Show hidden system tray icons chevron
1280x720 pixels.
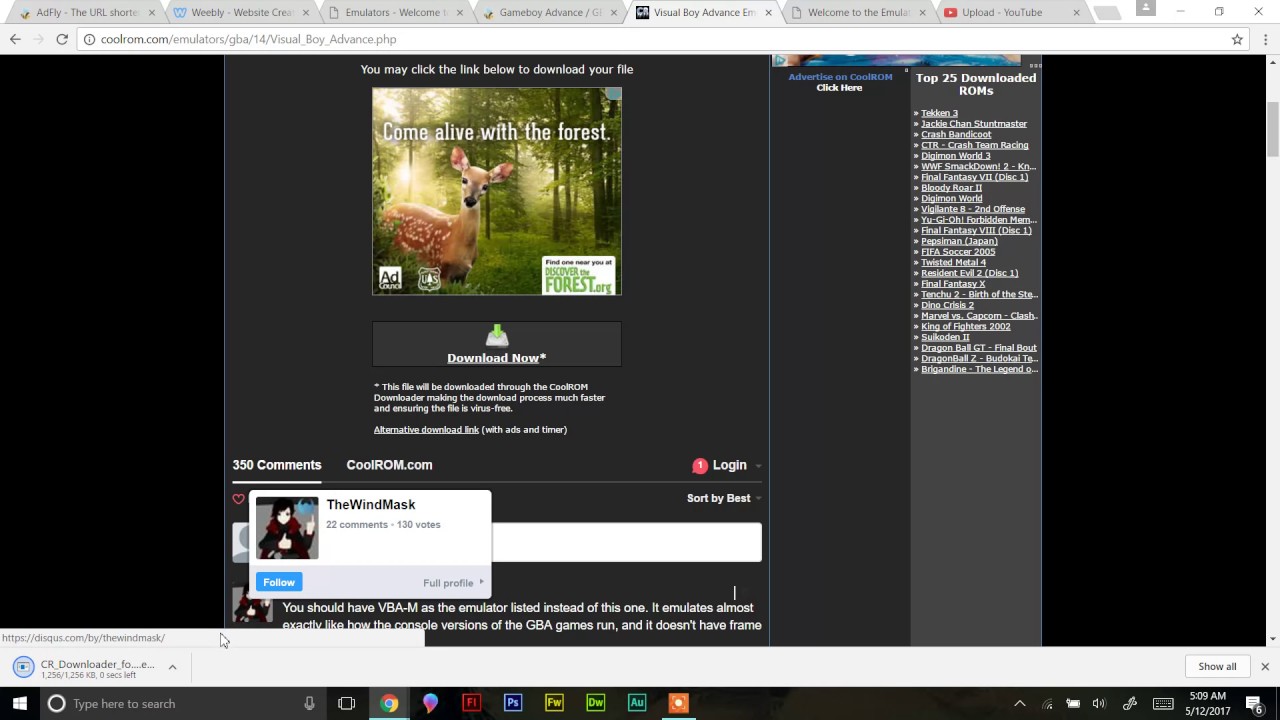(x=1020, y=703)
